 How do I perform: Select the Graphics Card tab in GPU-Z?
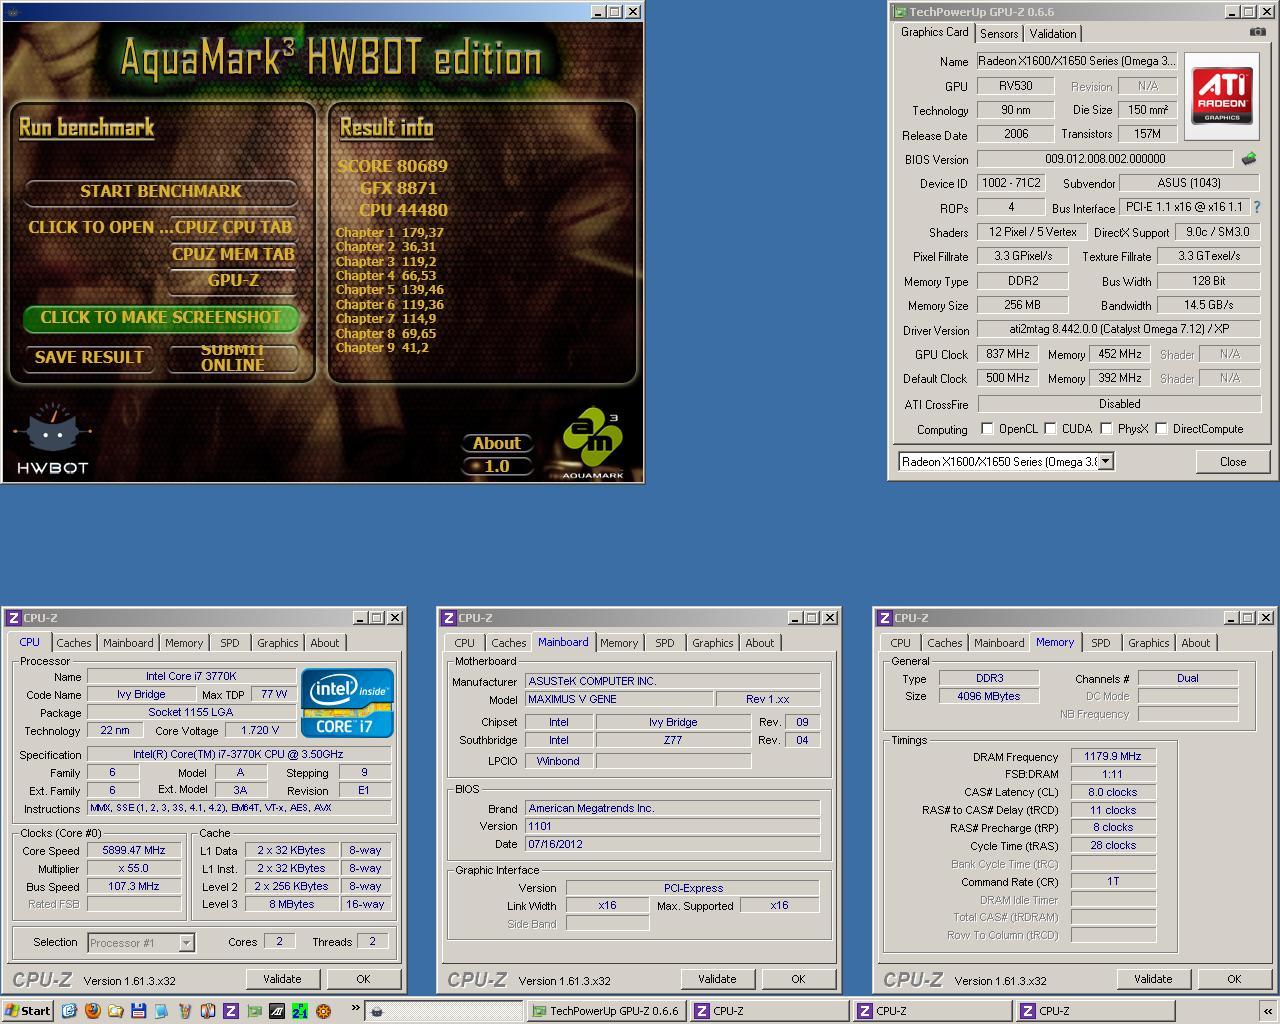point(934,32)
